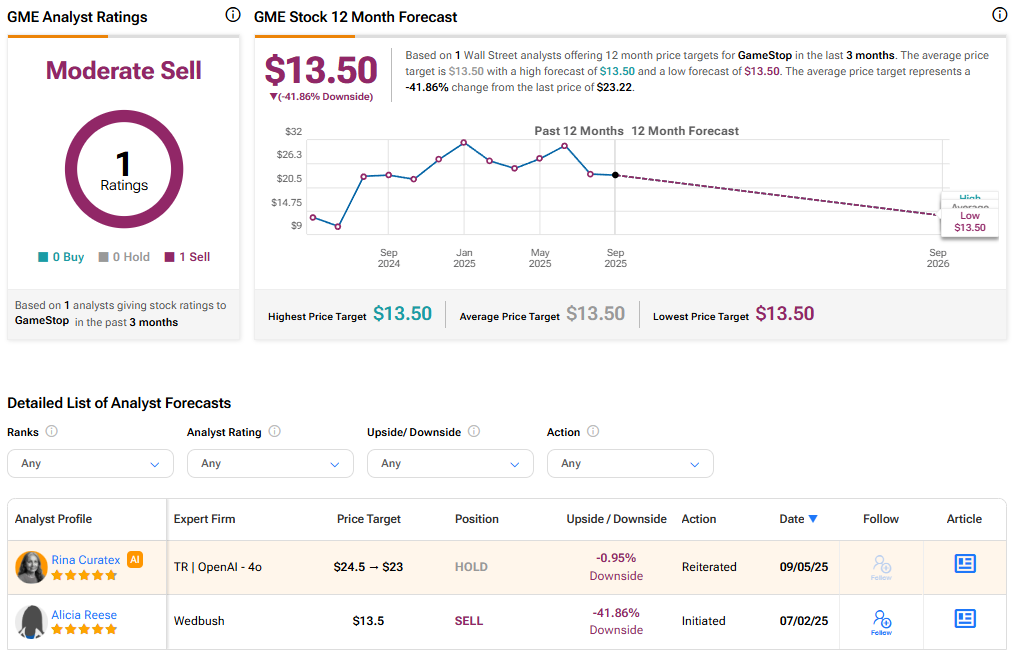Click the $24.5 → $23 price target cell

coord(368,567)
